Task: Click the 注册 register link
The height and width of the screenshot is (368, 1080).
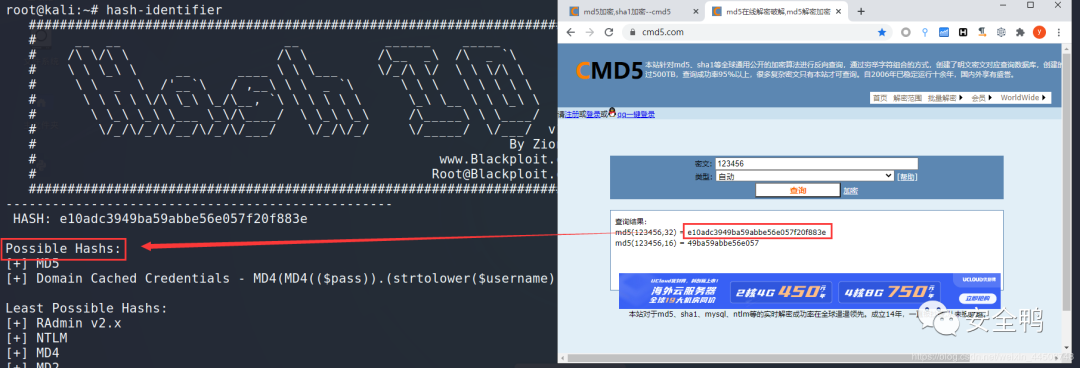Action: click(x=572, y=114)
